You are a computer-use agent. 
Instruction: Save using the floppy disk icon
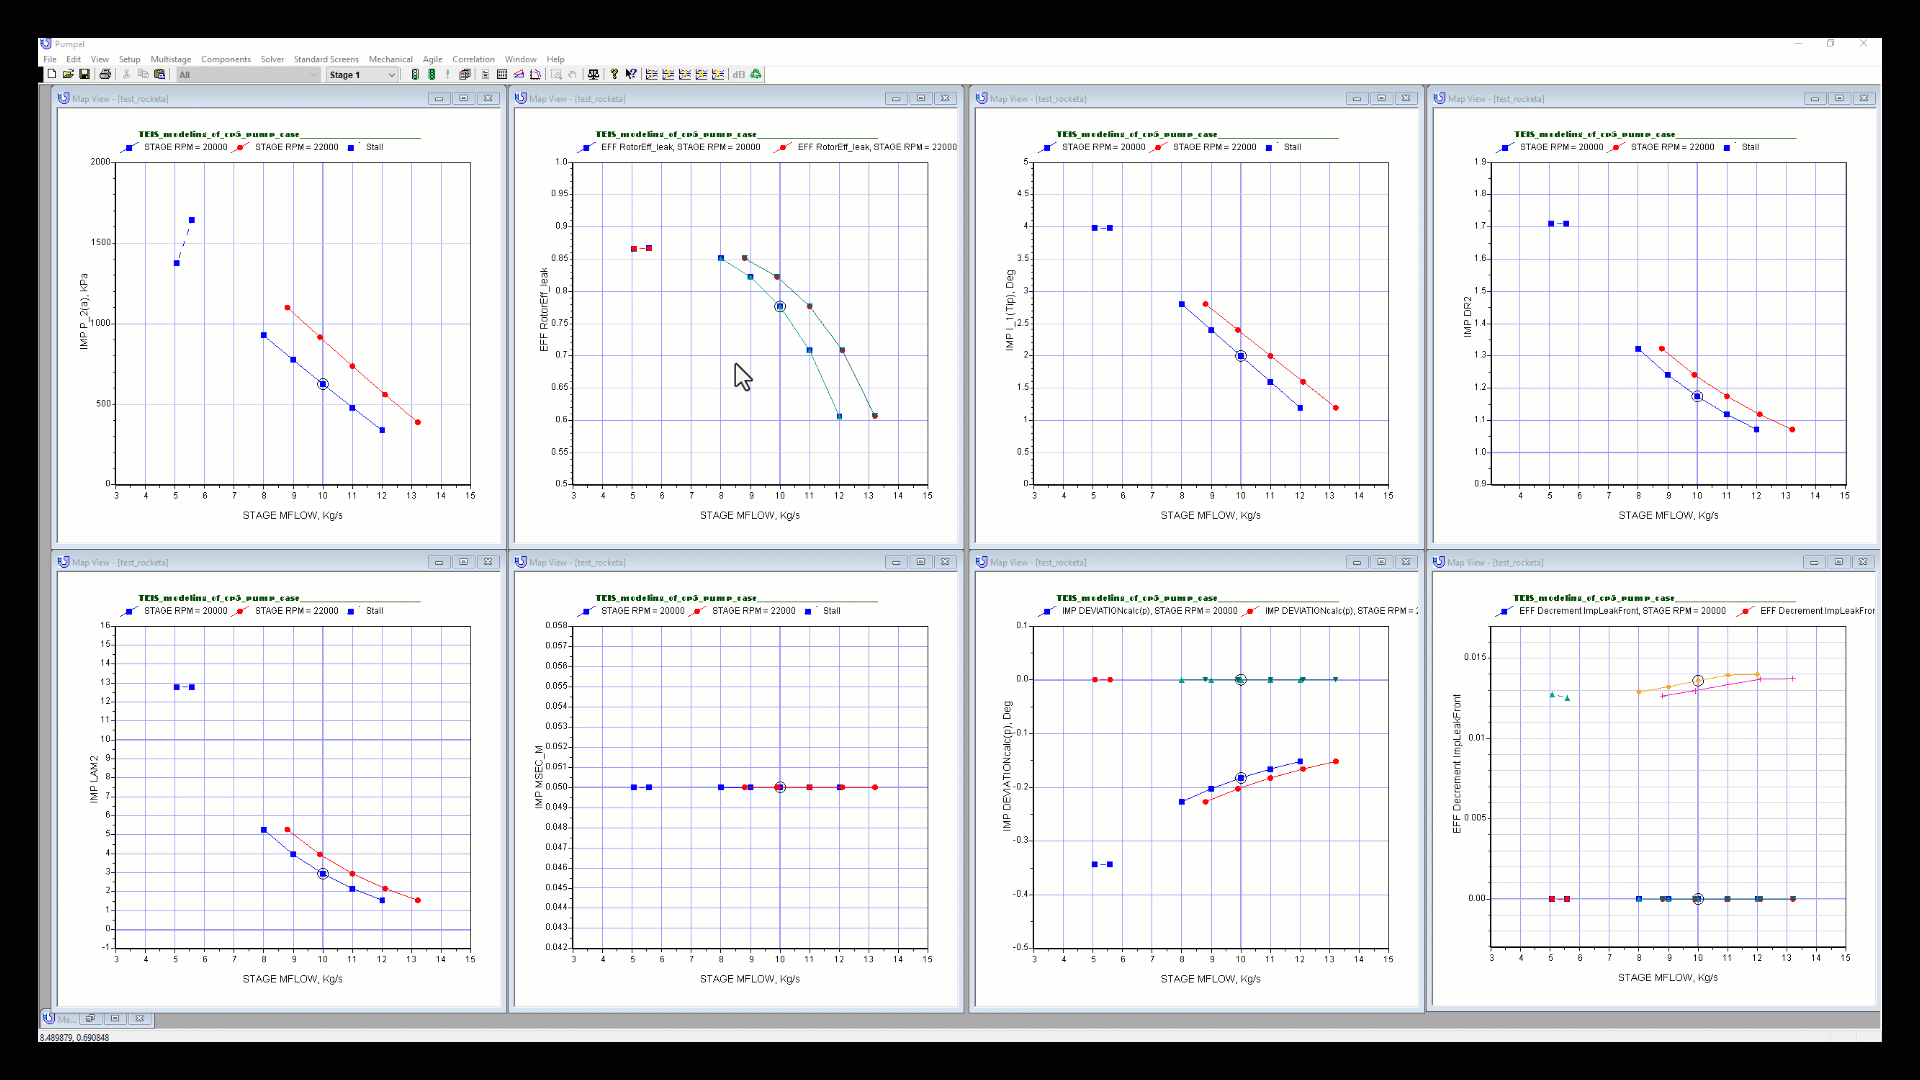pos(84,74)
